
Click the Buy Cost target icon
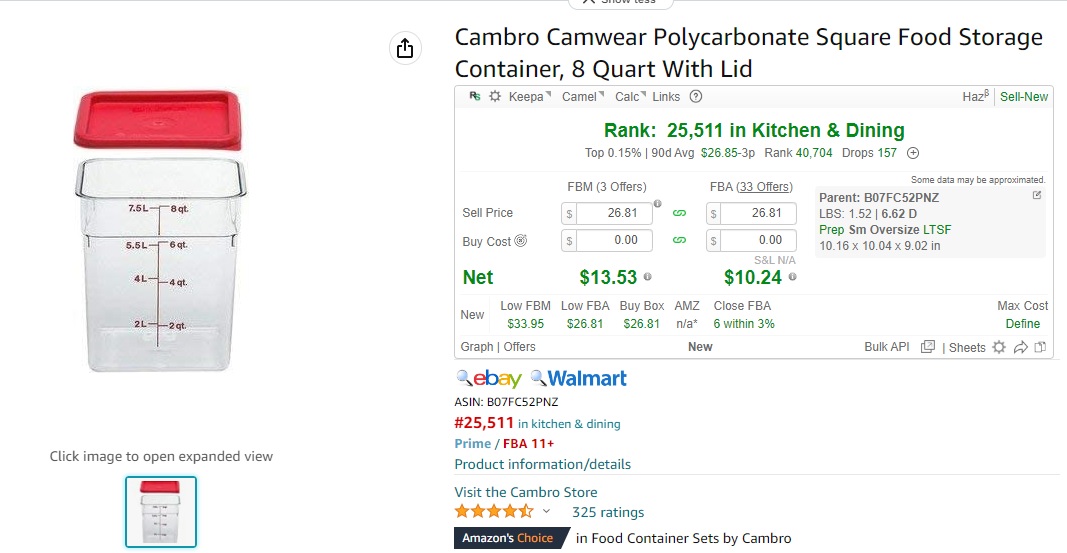click(521, 241)
